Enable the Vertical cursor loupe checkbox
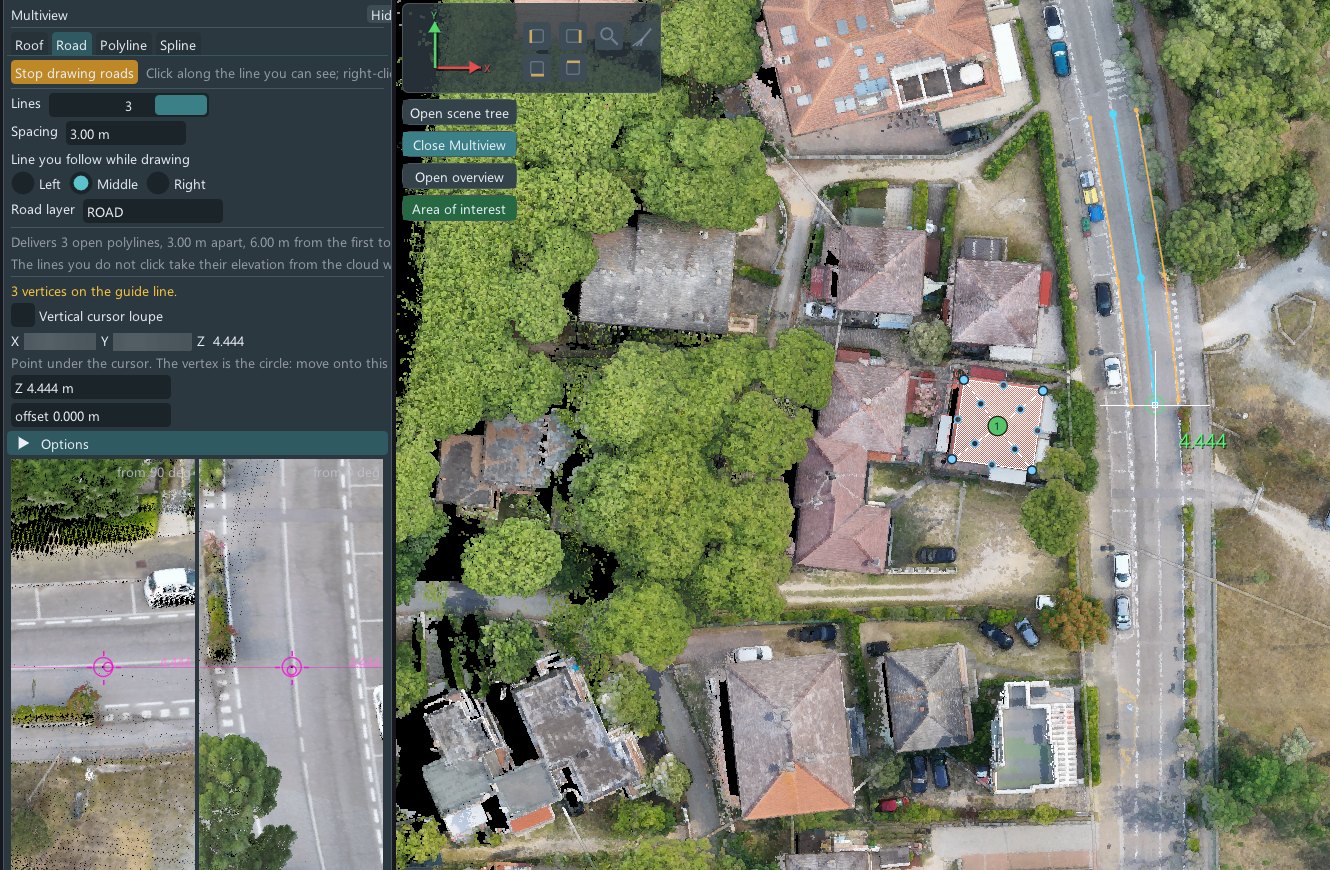The image size is (1330, 870). [x=22, y=316]
